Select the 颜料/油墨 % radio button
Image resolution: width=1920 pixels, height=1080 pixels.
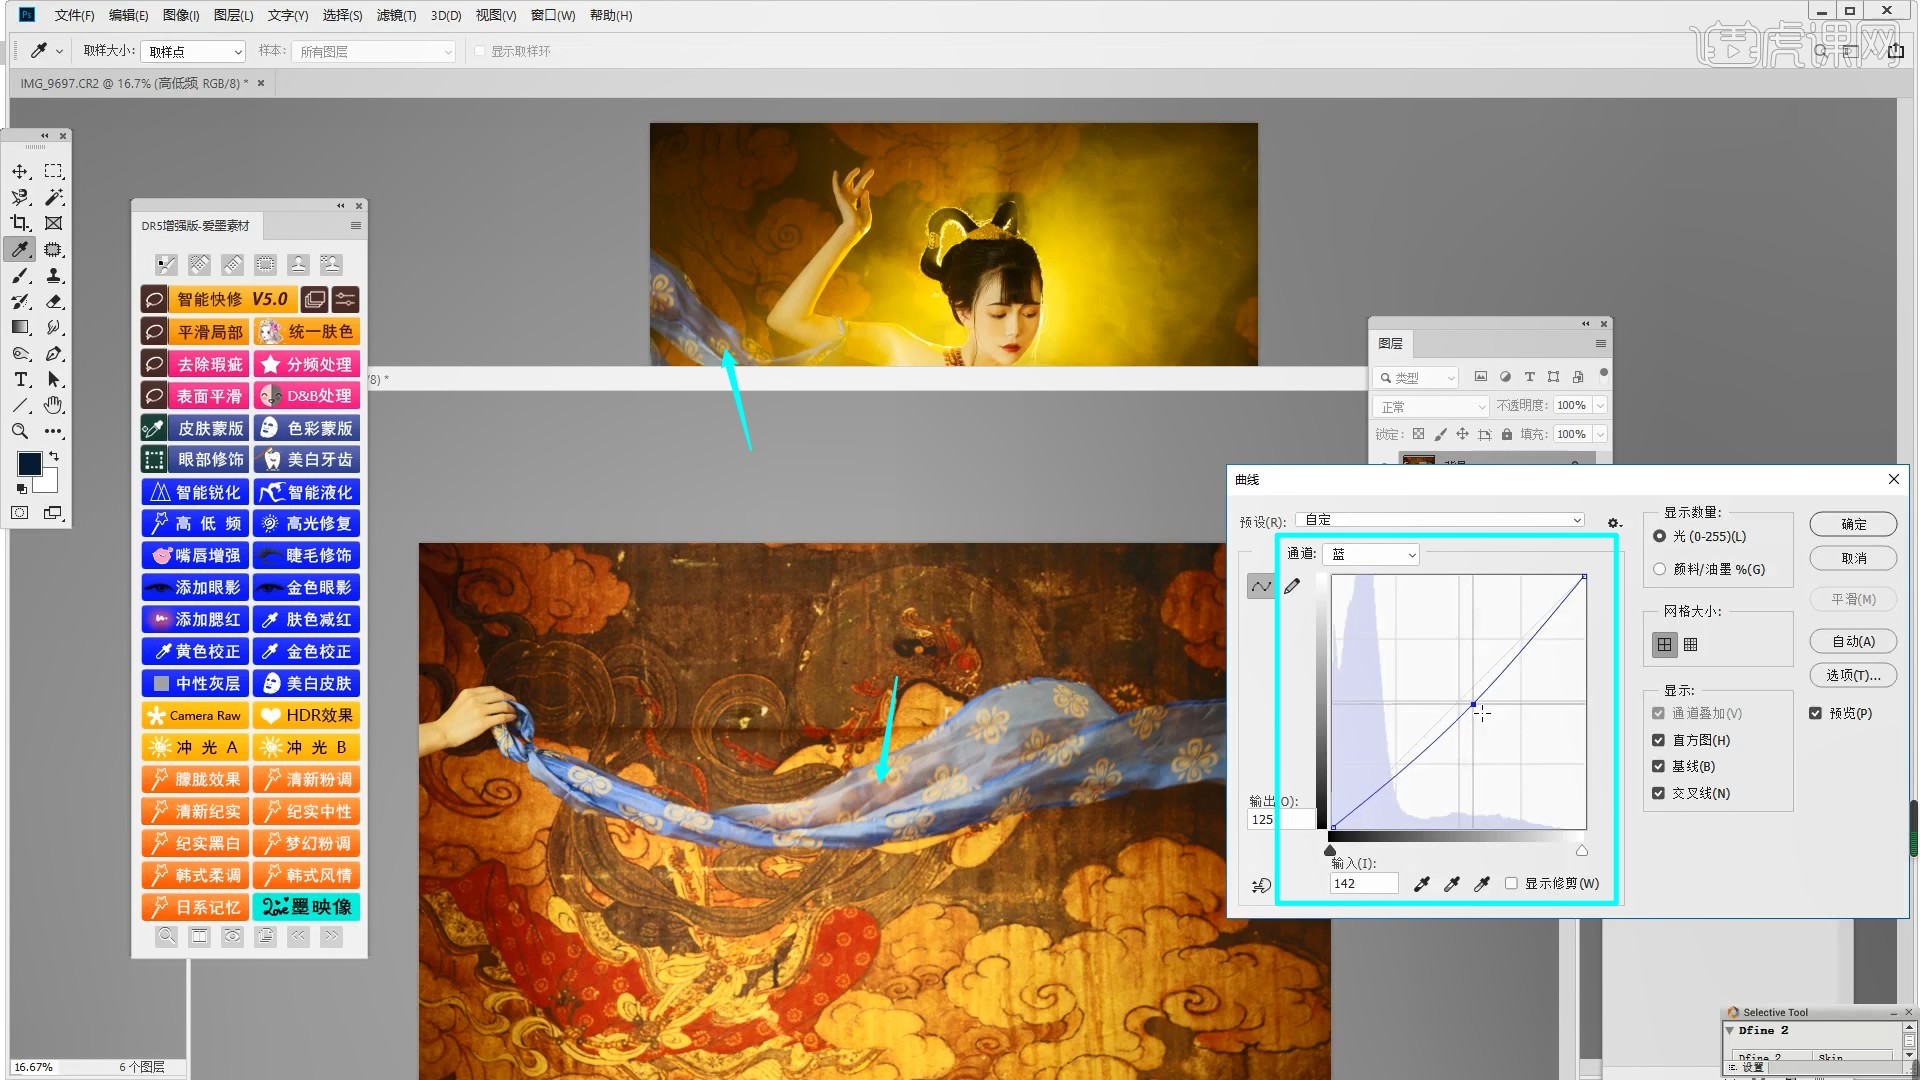pyautogui.click(x=1660, y=569)
